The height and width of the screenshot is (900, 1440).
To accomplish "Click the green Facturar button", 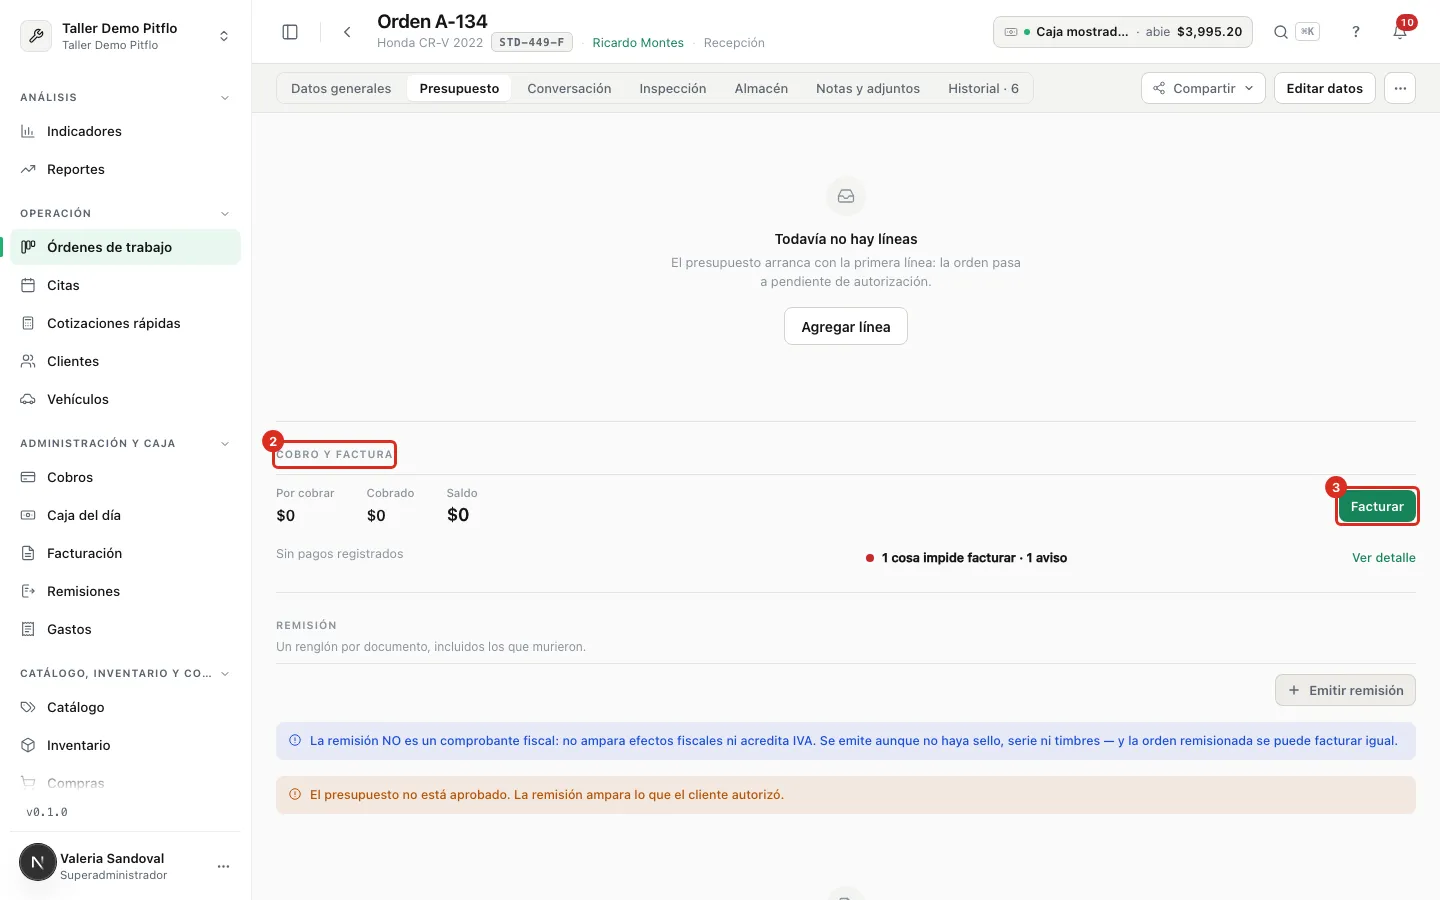I will (x=1377, y=507).
